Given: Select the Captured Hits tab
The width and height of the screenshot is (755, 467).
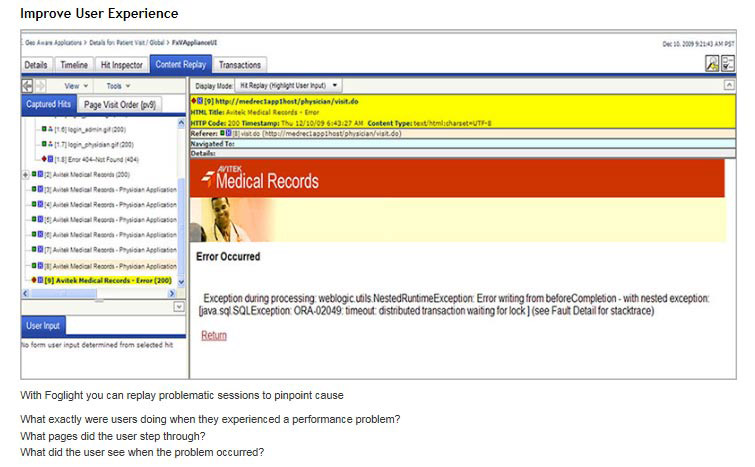Looking at the screenshot, I should click(x=49, y=104).
